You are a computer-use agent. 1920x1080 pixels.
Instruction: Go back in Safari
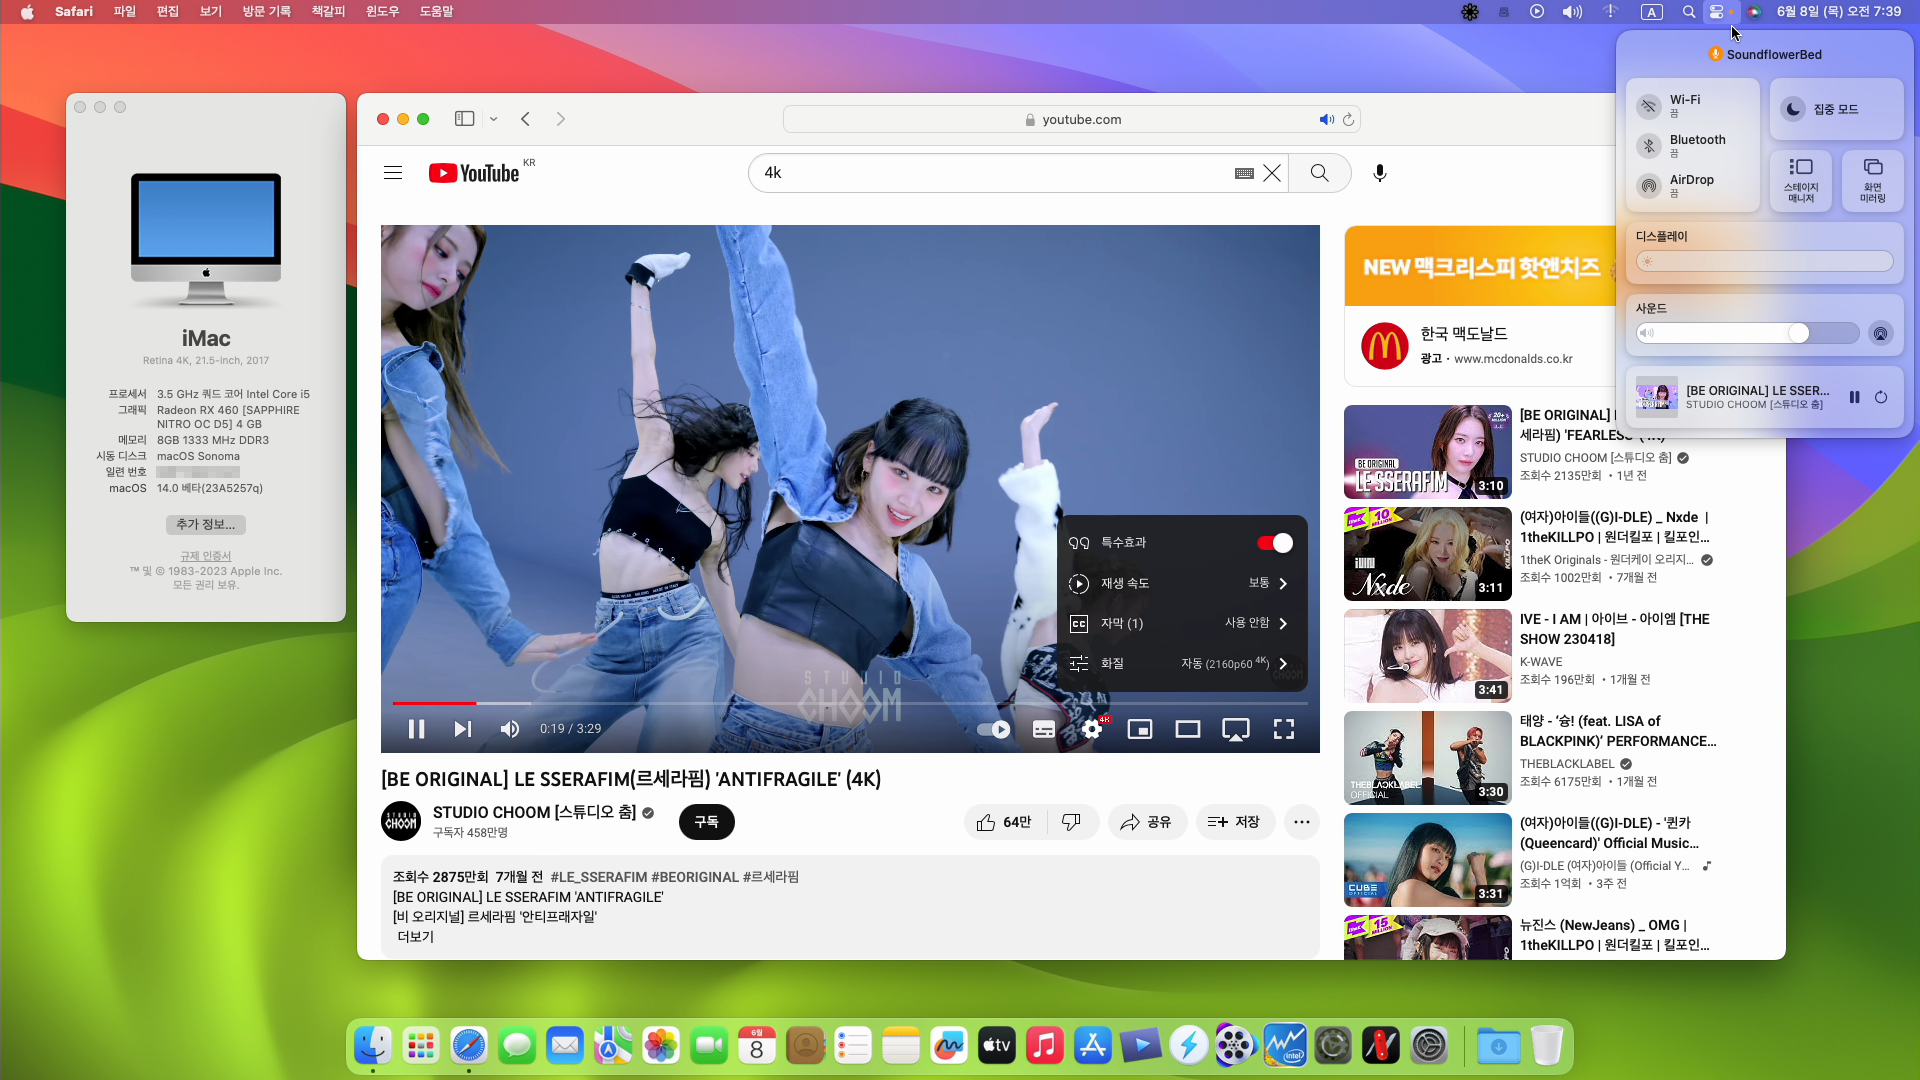(x=525, y=119)
